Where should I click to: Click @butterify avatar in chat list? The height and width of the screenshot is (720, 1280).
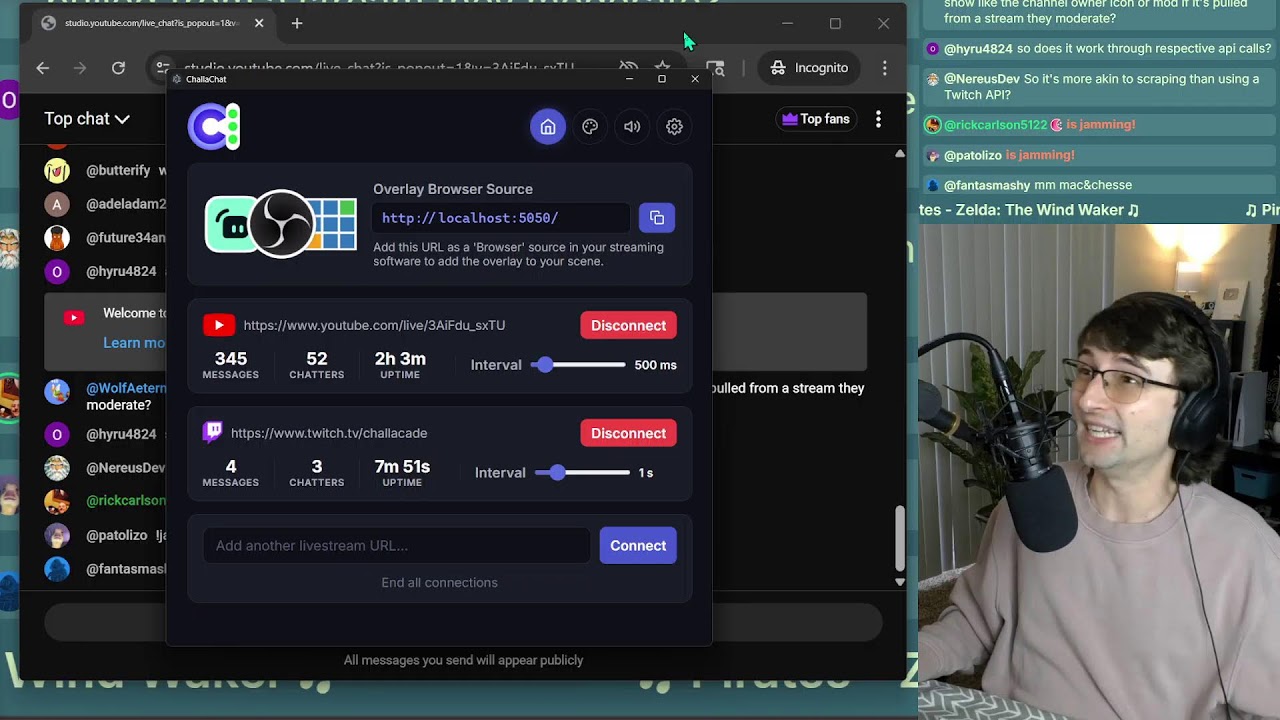click(x=57, y=170)
